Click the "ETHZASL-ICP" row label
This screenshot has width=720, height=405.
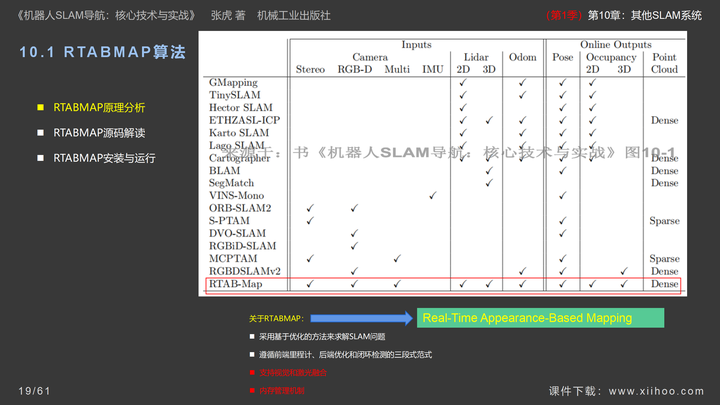pyautogui.click(x=244, y=120)
